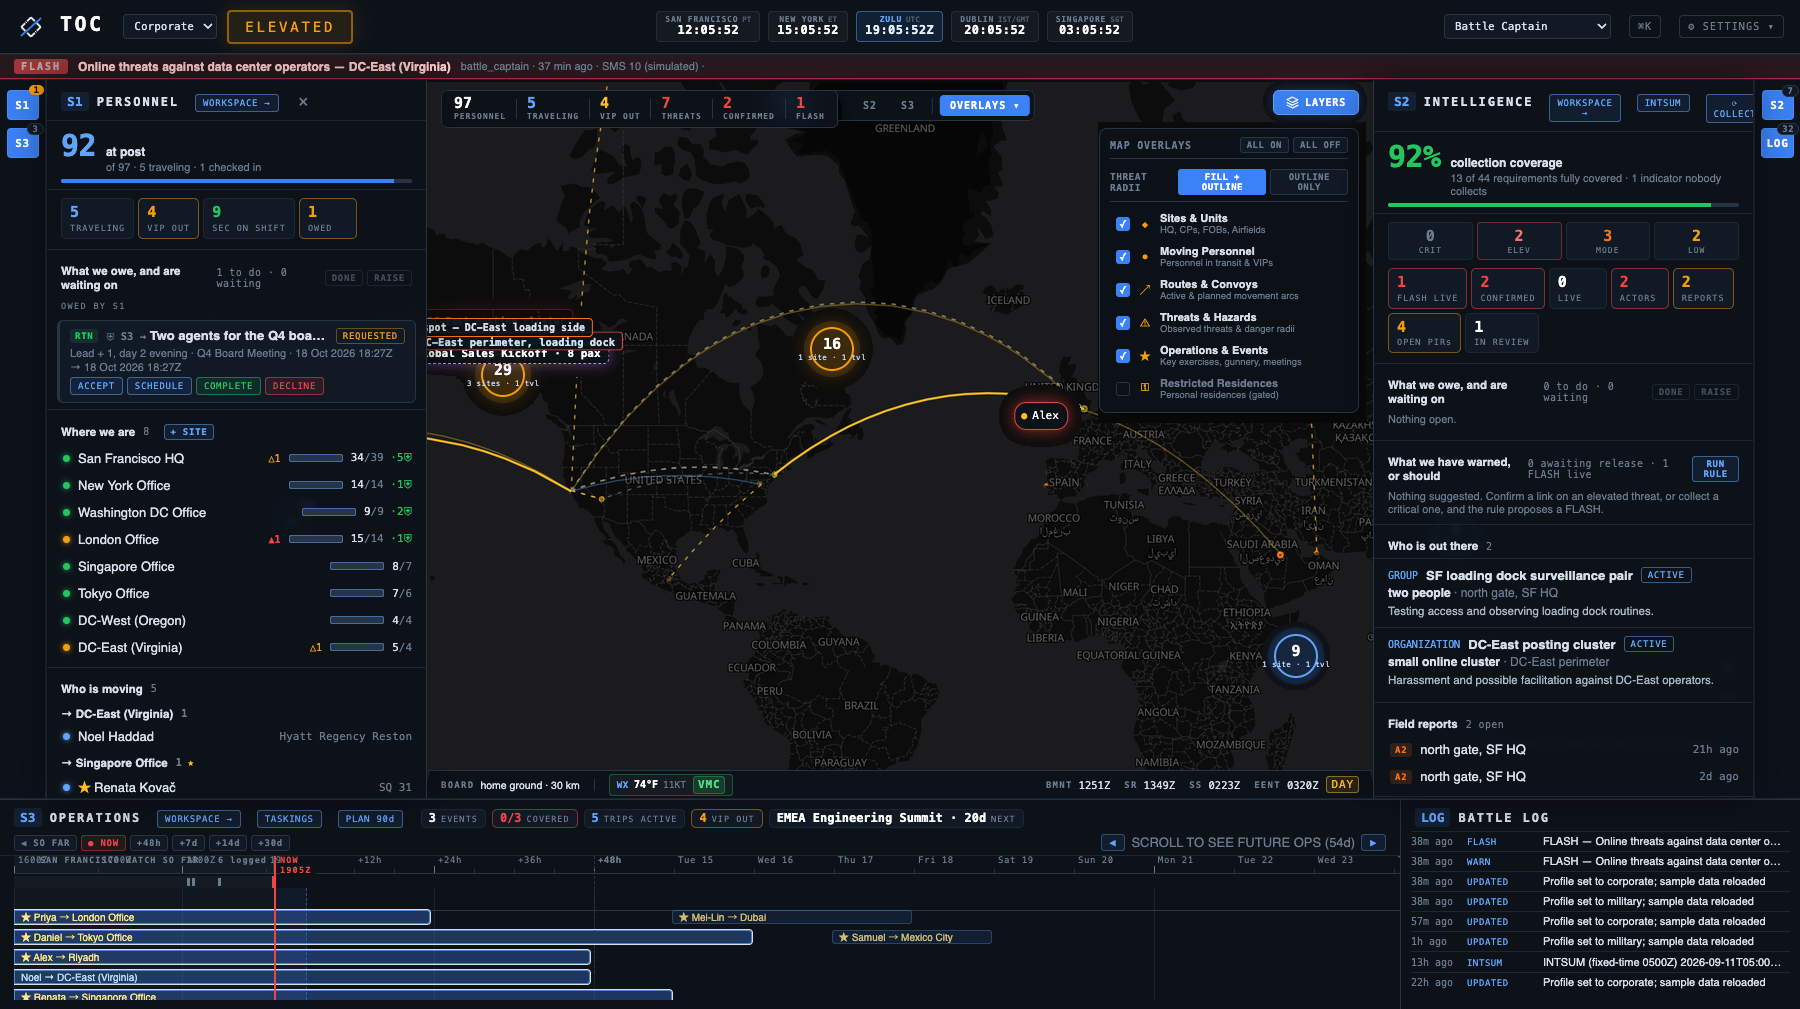Viewport: 1800px width, 1009px height.
Task: Turn all map overlays off
Action: pos(1320,145)
